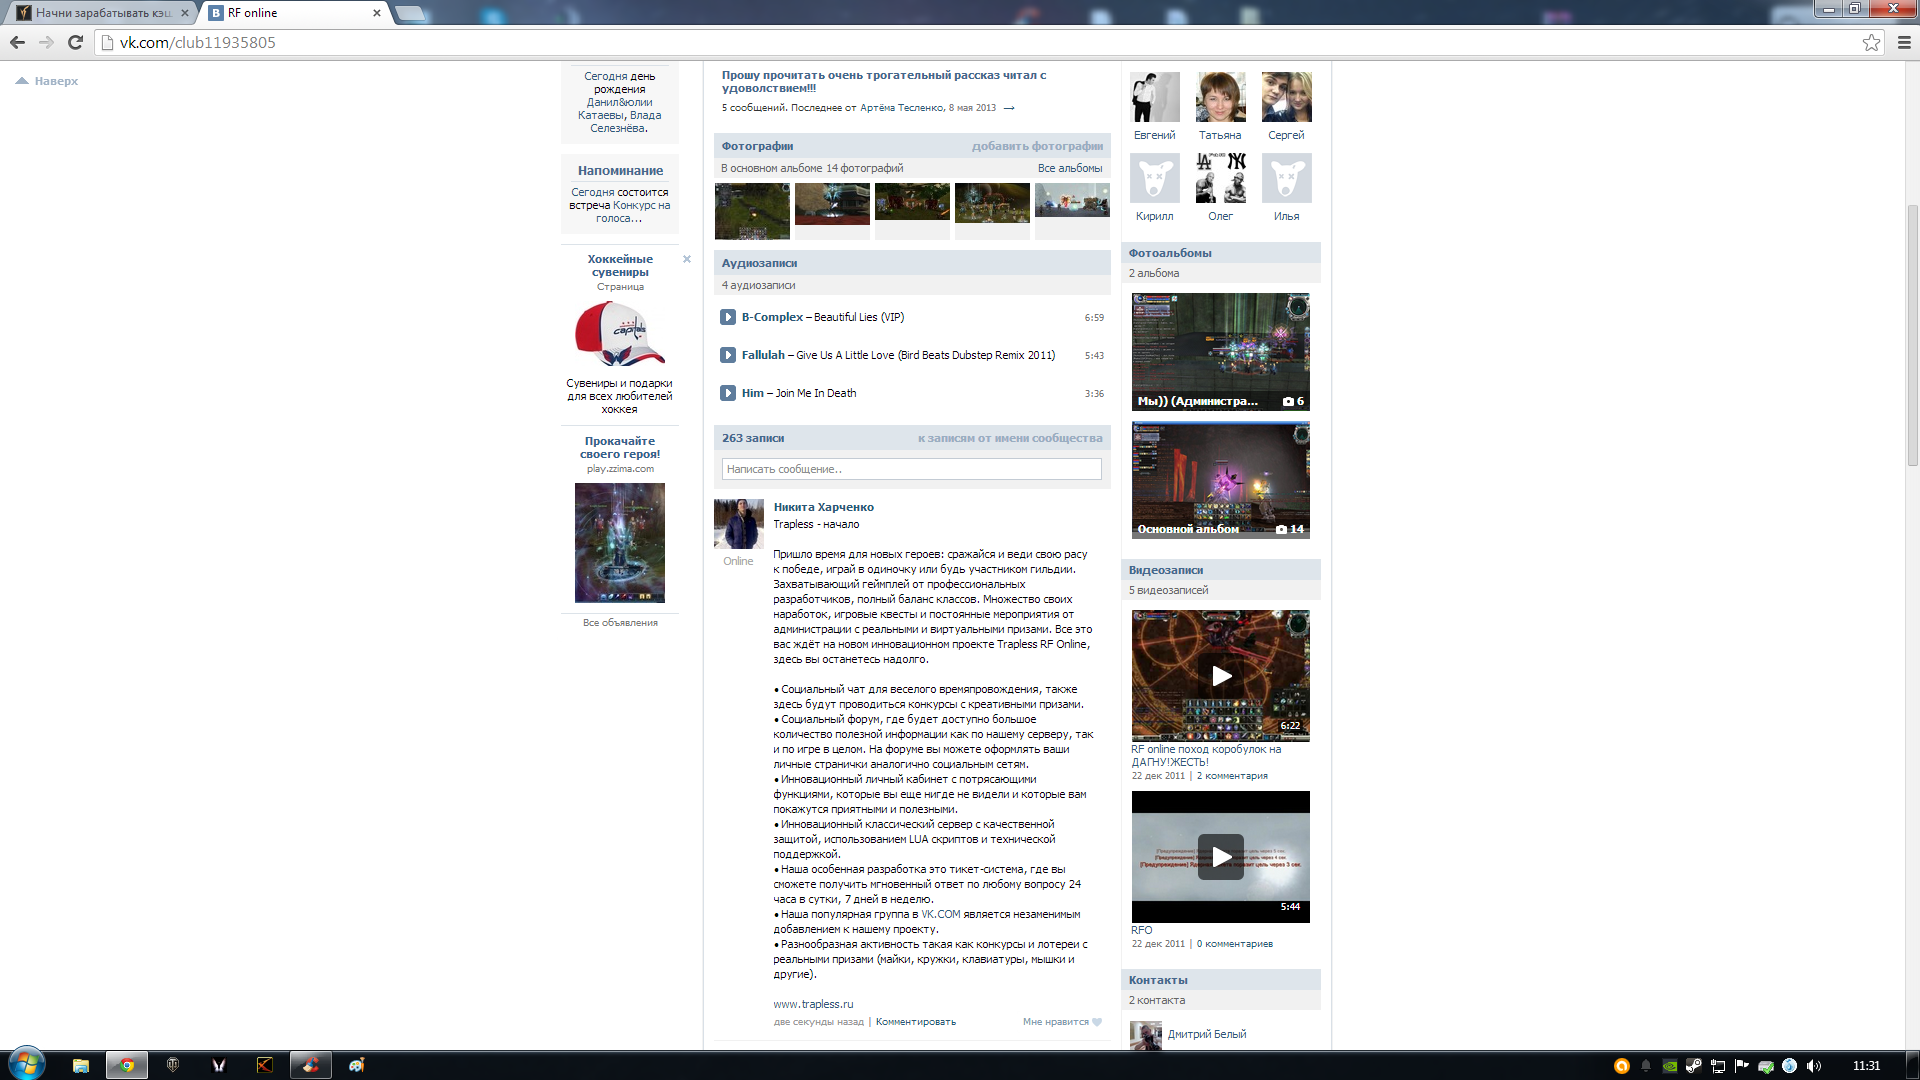The image size is (1920, 1080).
Task: Play Fallulah Give Us A Little Love
Action: click(x=728, y=355)
